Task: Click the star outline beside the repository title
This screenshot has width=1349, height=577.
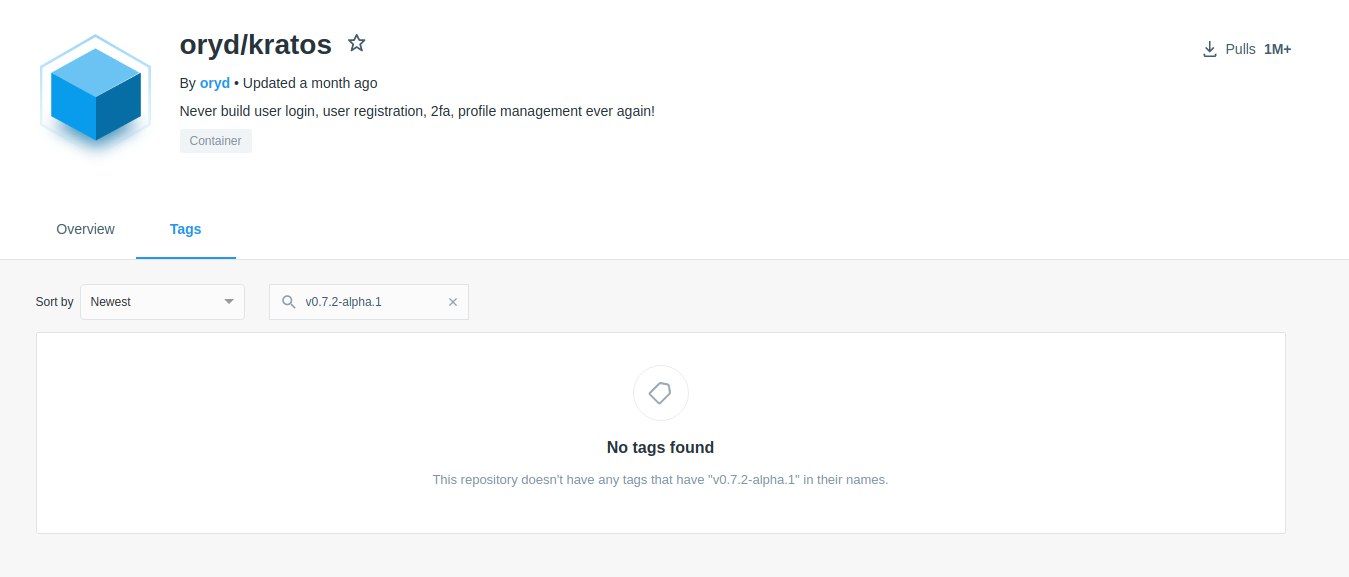Action: click(x=357, y=43)
